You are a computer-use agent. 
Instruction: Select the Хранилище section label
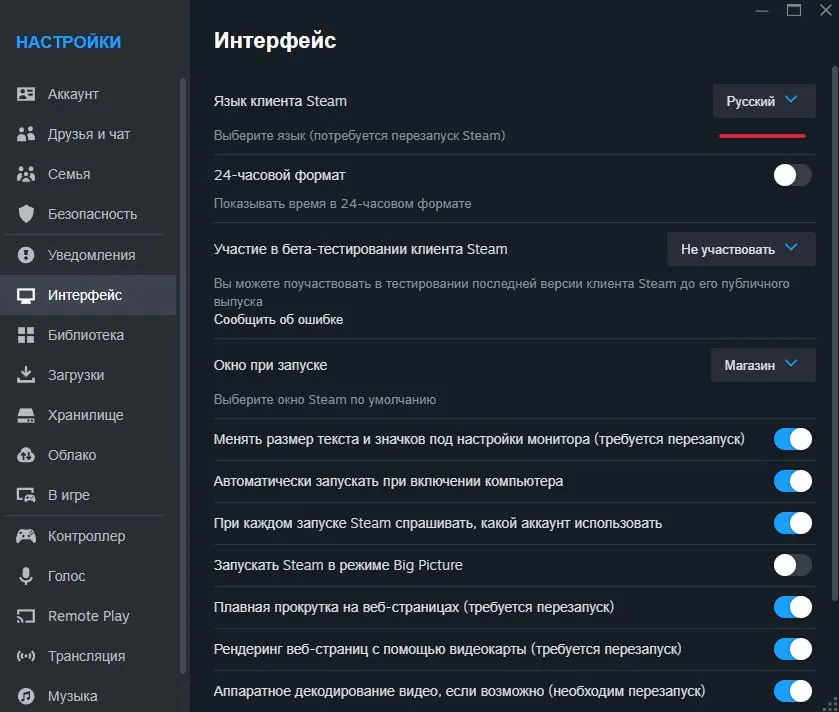click(86, 415)
